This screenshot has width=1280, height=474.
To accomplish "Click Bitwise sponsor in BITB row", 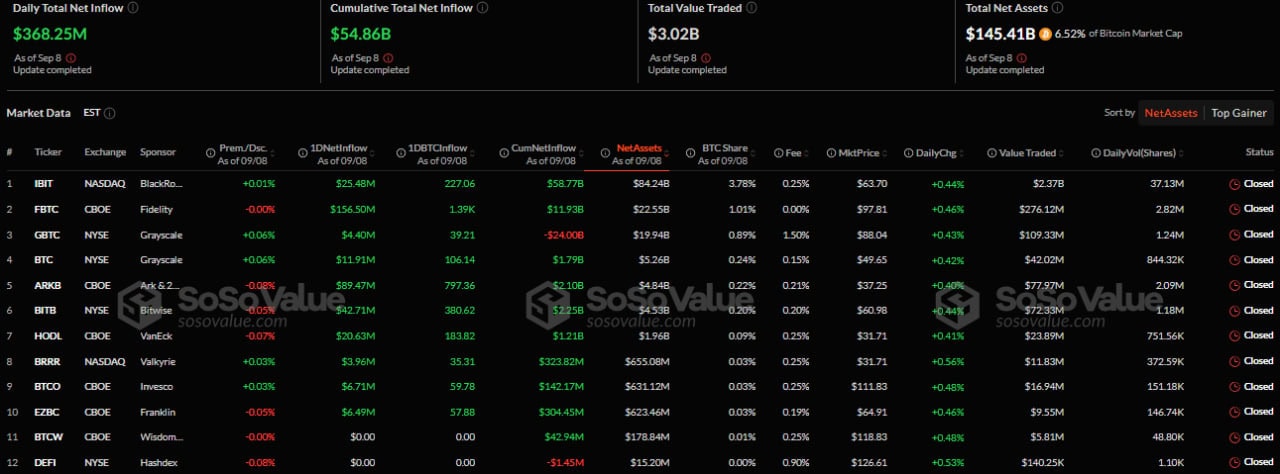I will 158,310.
